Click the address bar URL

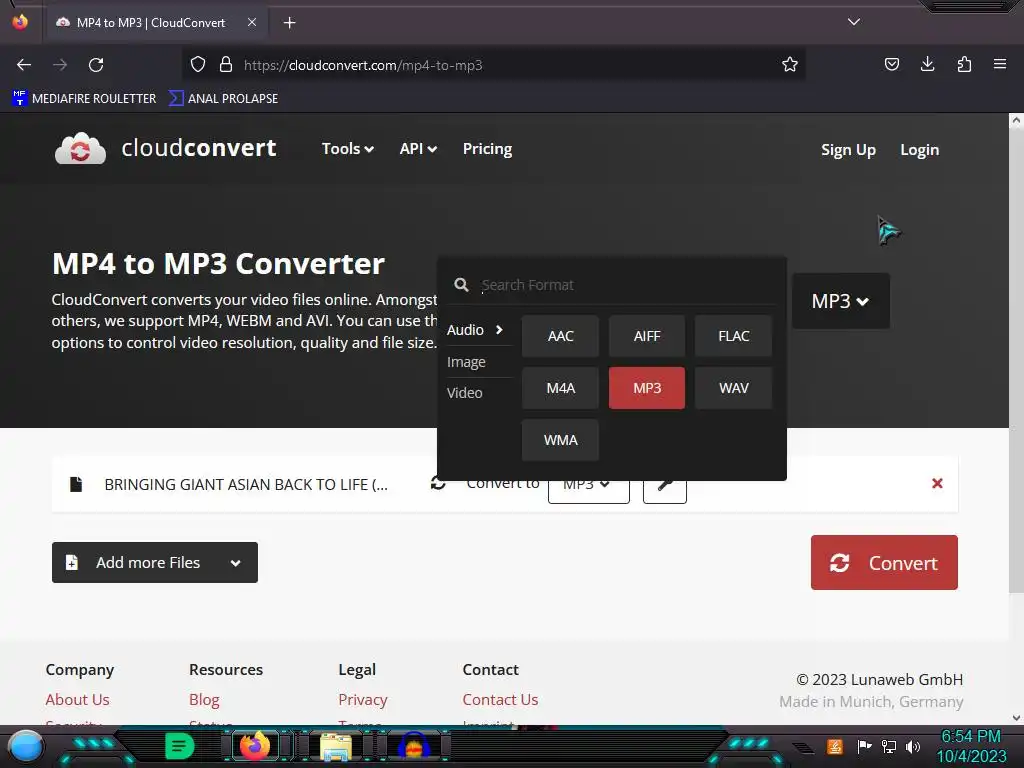tap(363, 65)
